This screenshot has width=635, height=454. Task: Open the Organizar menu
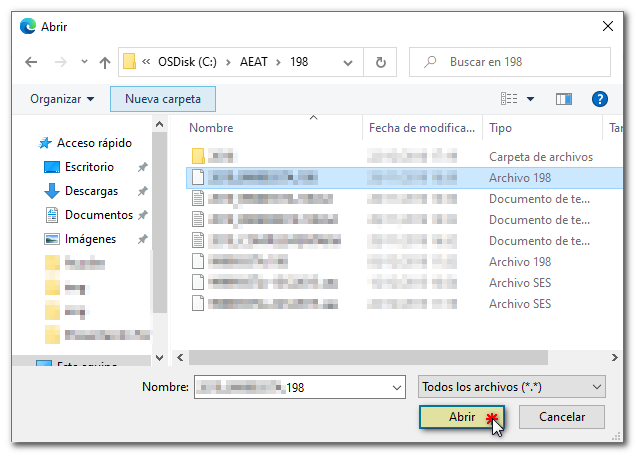62,99
